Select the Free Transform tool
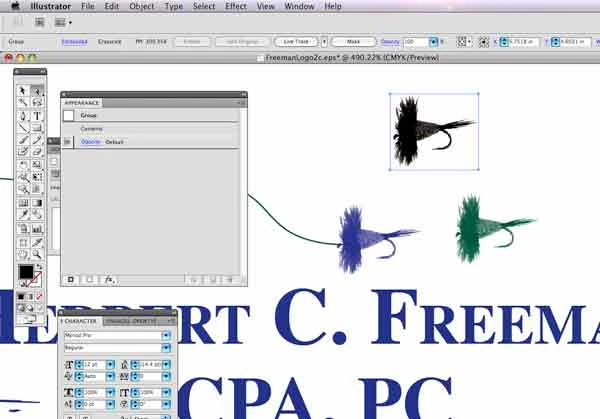 point(37,177)
